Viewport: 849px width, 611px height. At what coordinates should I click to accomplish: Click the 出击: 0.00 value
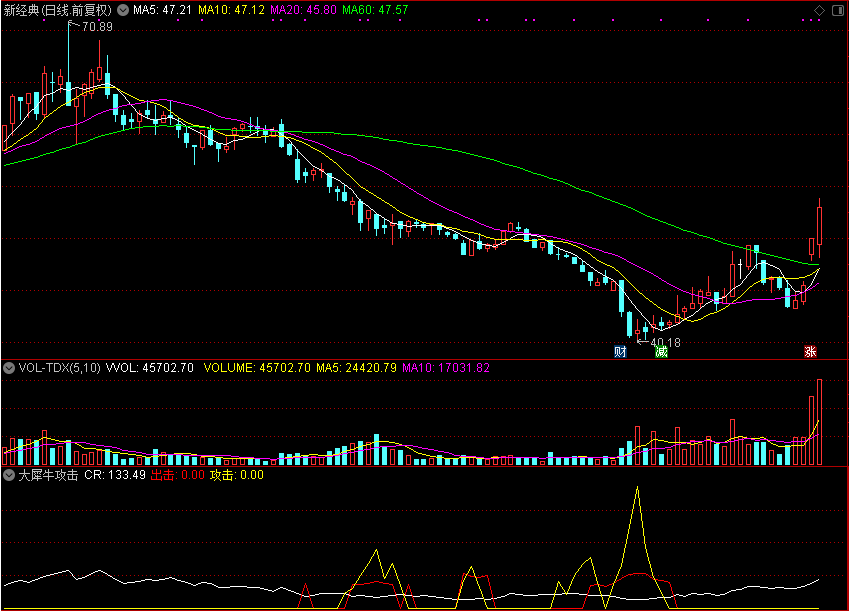[178, 475]
